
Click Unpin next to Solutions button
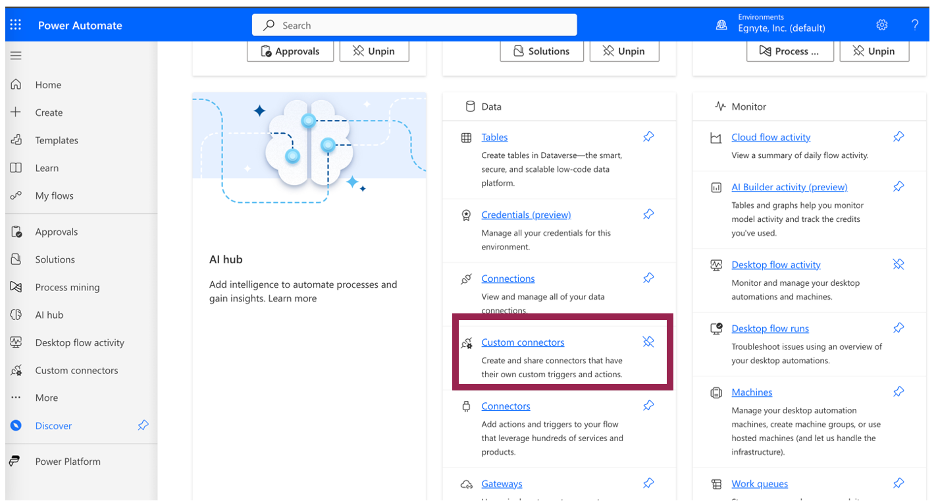click(x=624, y=51)
